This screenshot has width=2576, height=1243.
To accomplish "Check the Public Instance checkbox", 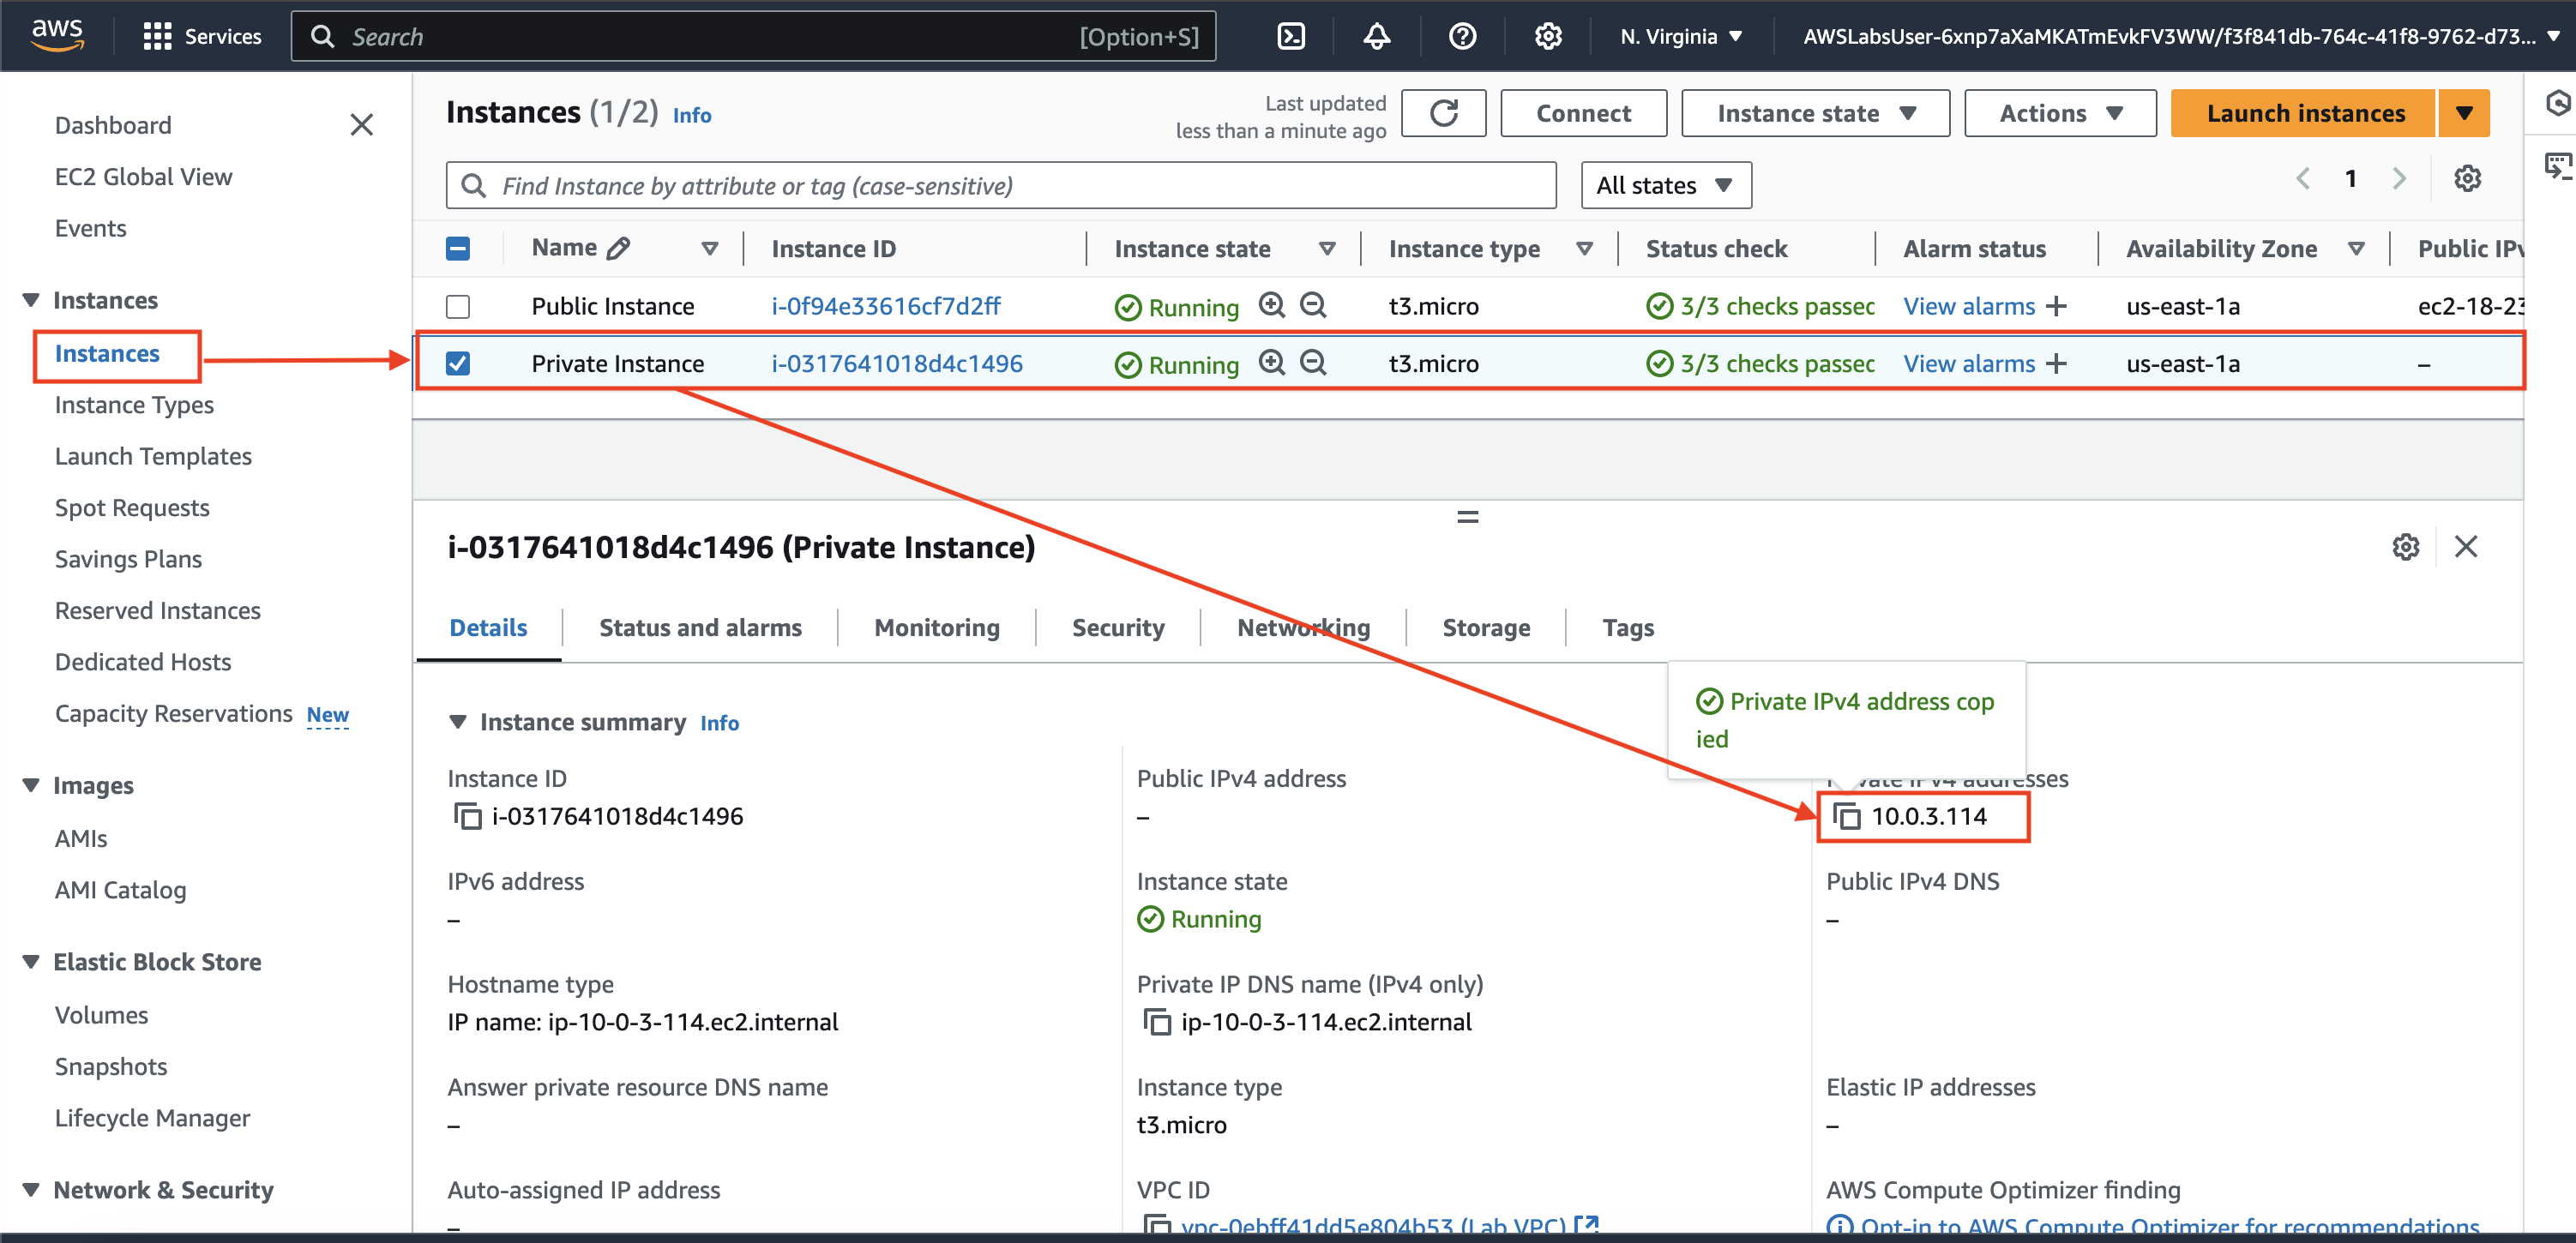I will [458, 306].
